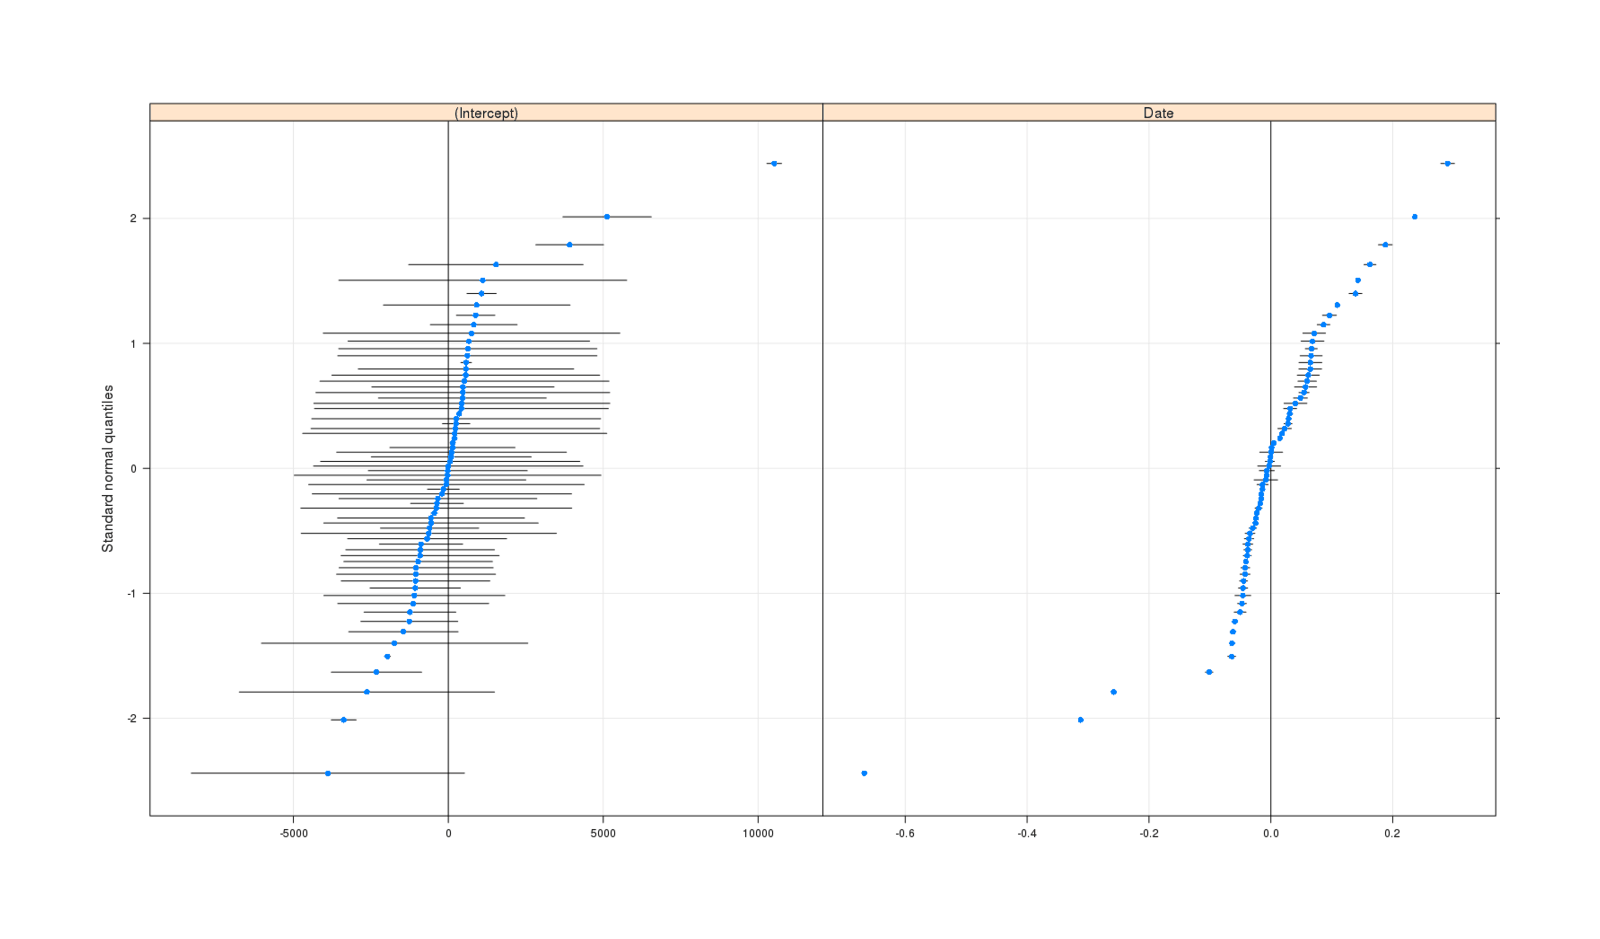Click the x-axis label -5000 in Intercept panel
The height and width of the screenshot is (939, 1600).
[293, 832]
